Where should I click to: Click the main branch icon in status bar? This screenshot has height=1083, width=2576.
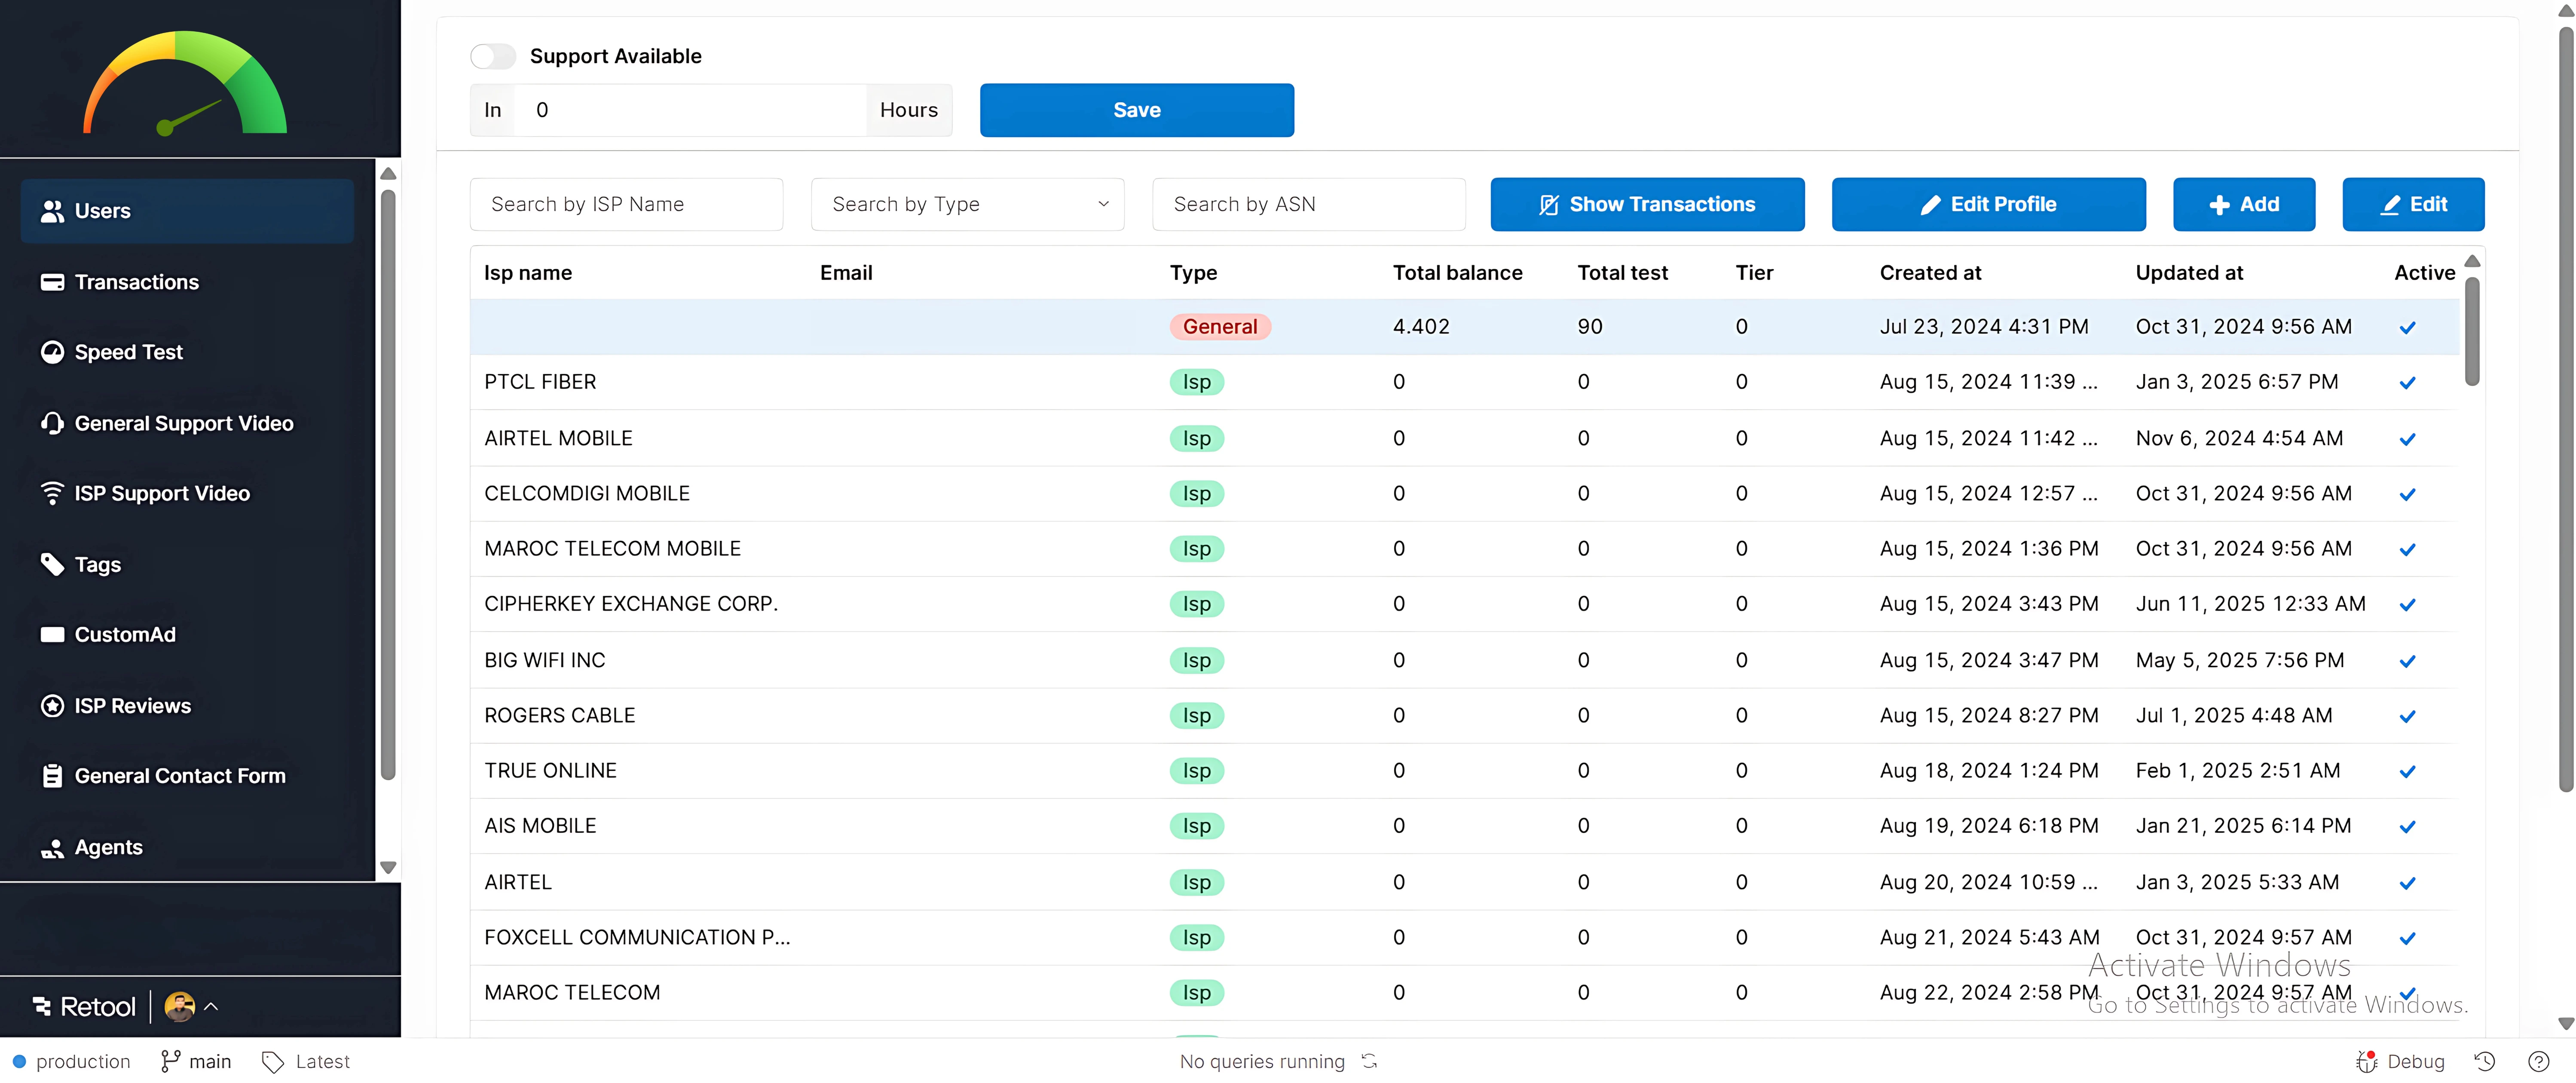[x=170, y=1061]
